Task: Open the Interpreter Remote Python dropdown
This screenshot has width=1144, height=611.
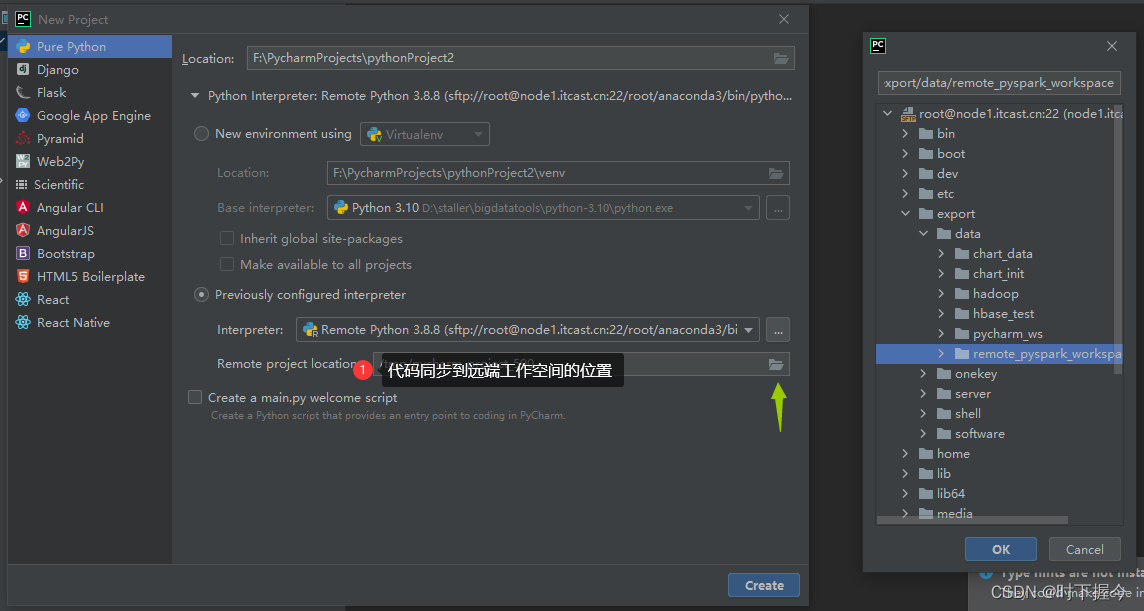Action: pos(527,330)
